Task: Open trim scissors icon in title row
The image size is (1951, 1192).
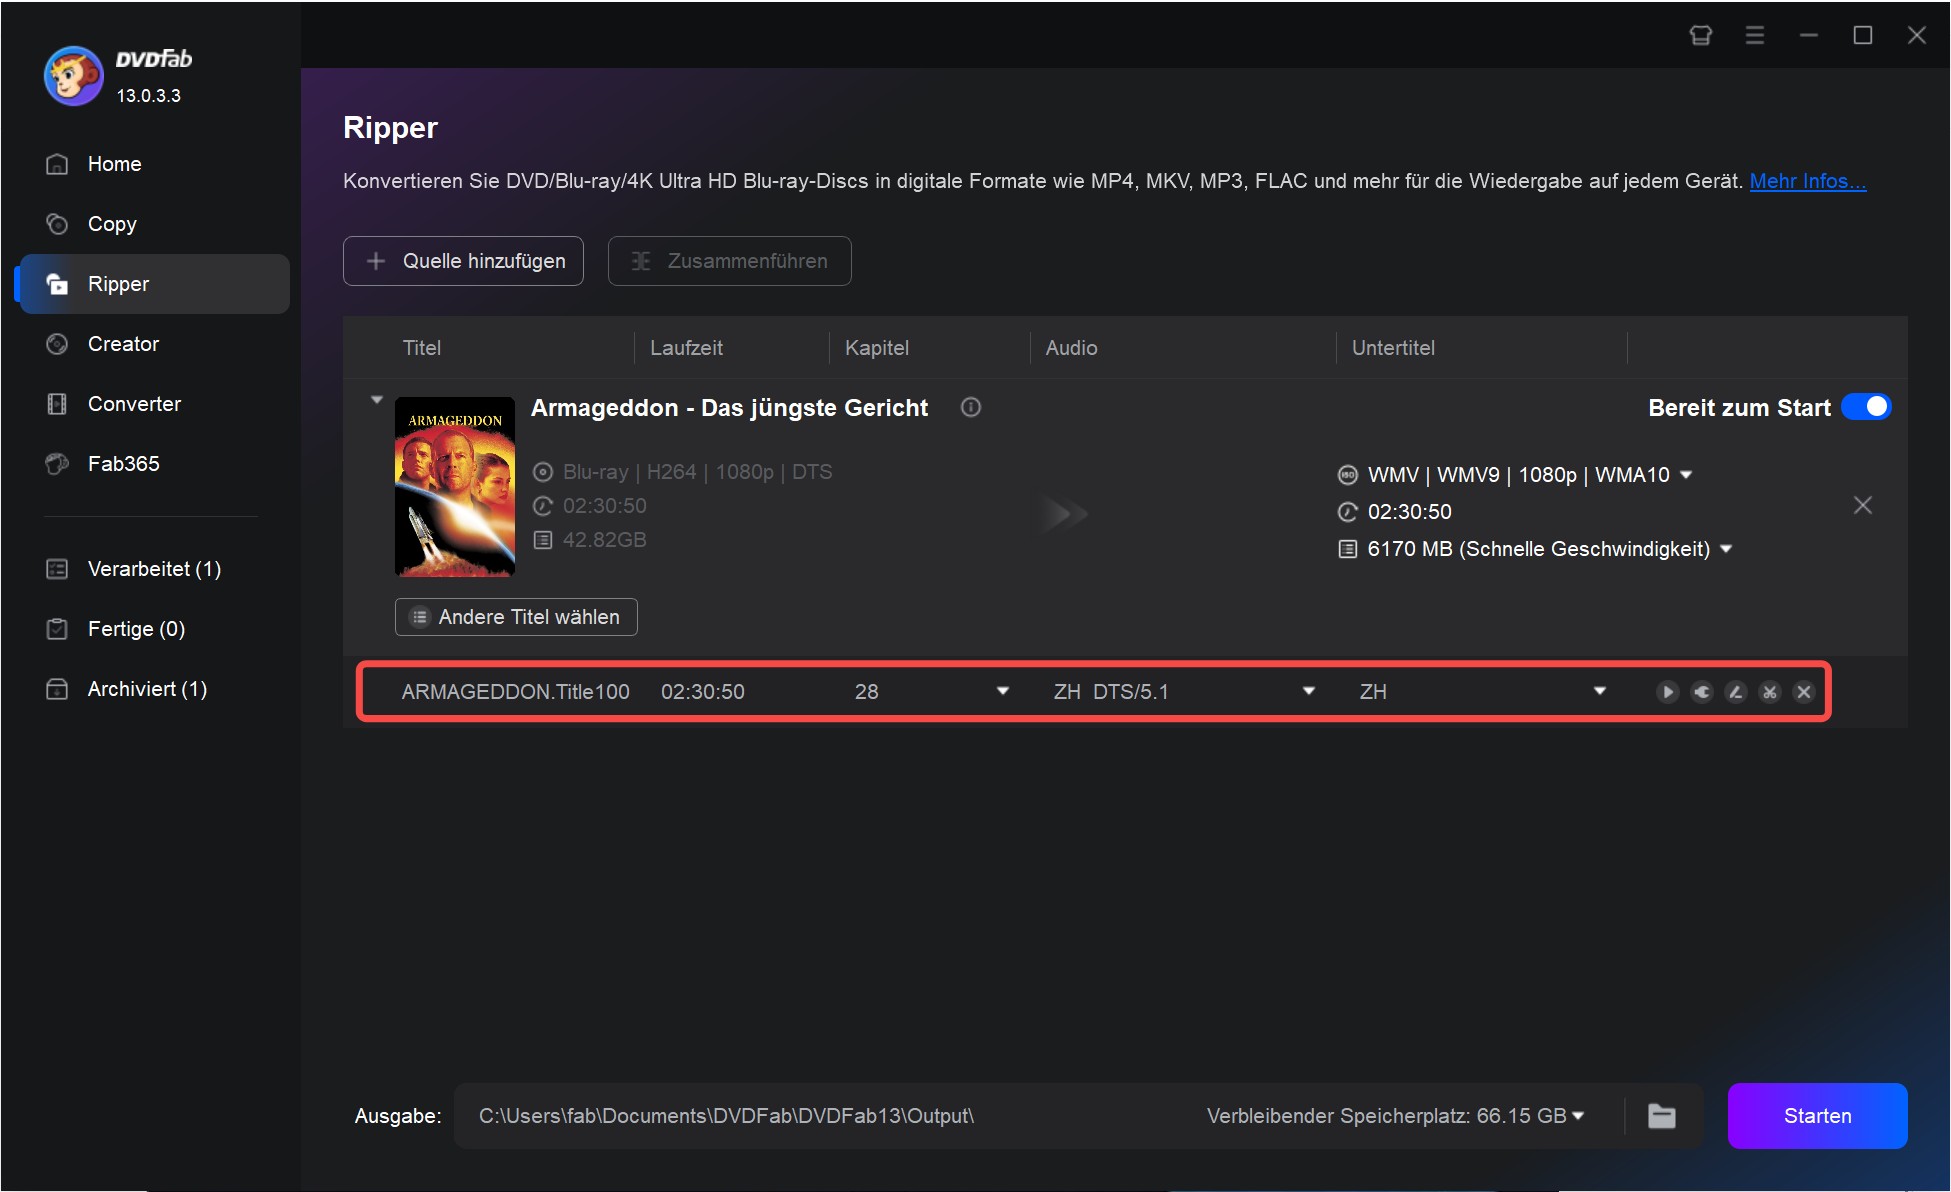Action: 1770,692
